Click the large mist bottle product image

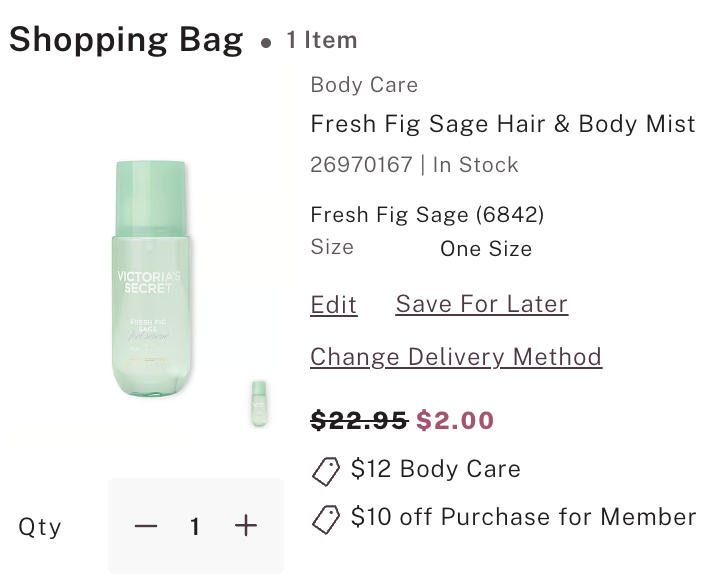click(150, 282)
